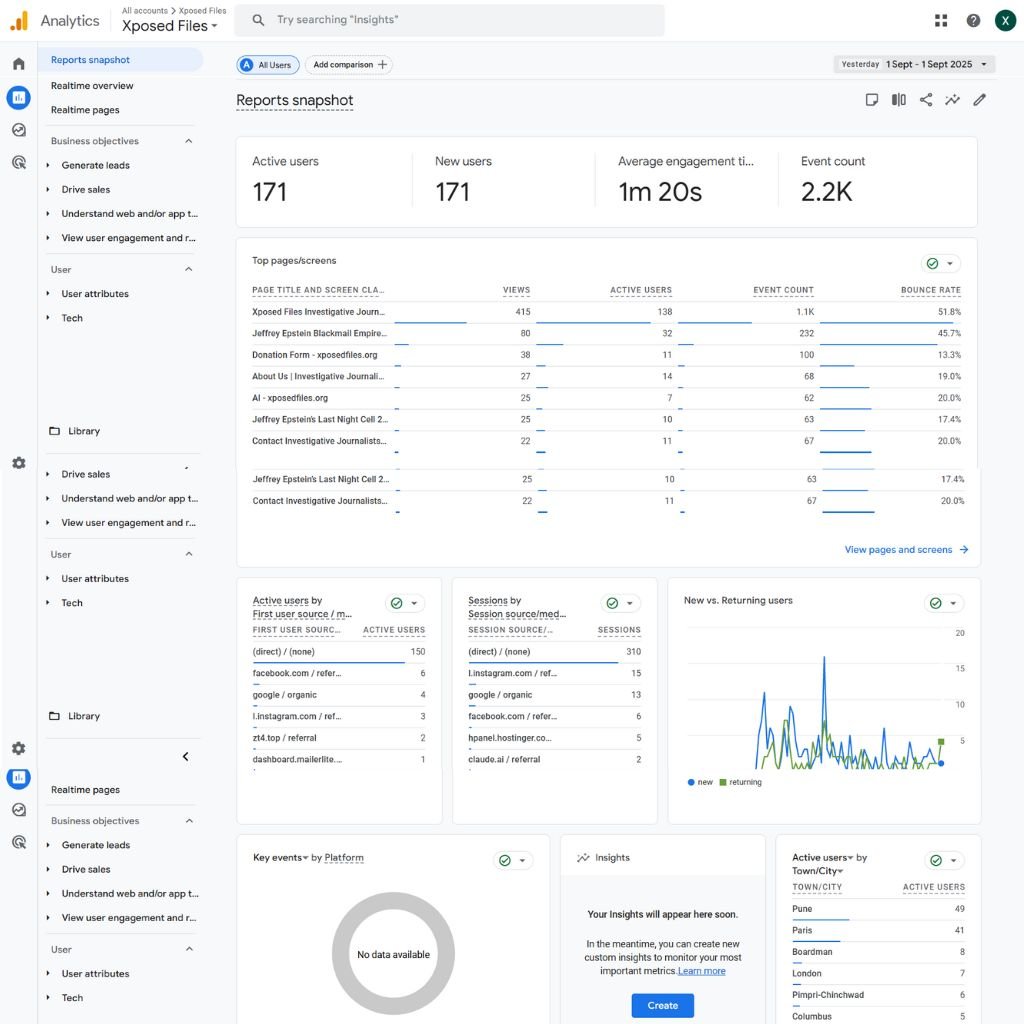
Task: Click the Home icon in left navigation rail
Action: coord(18,64)
